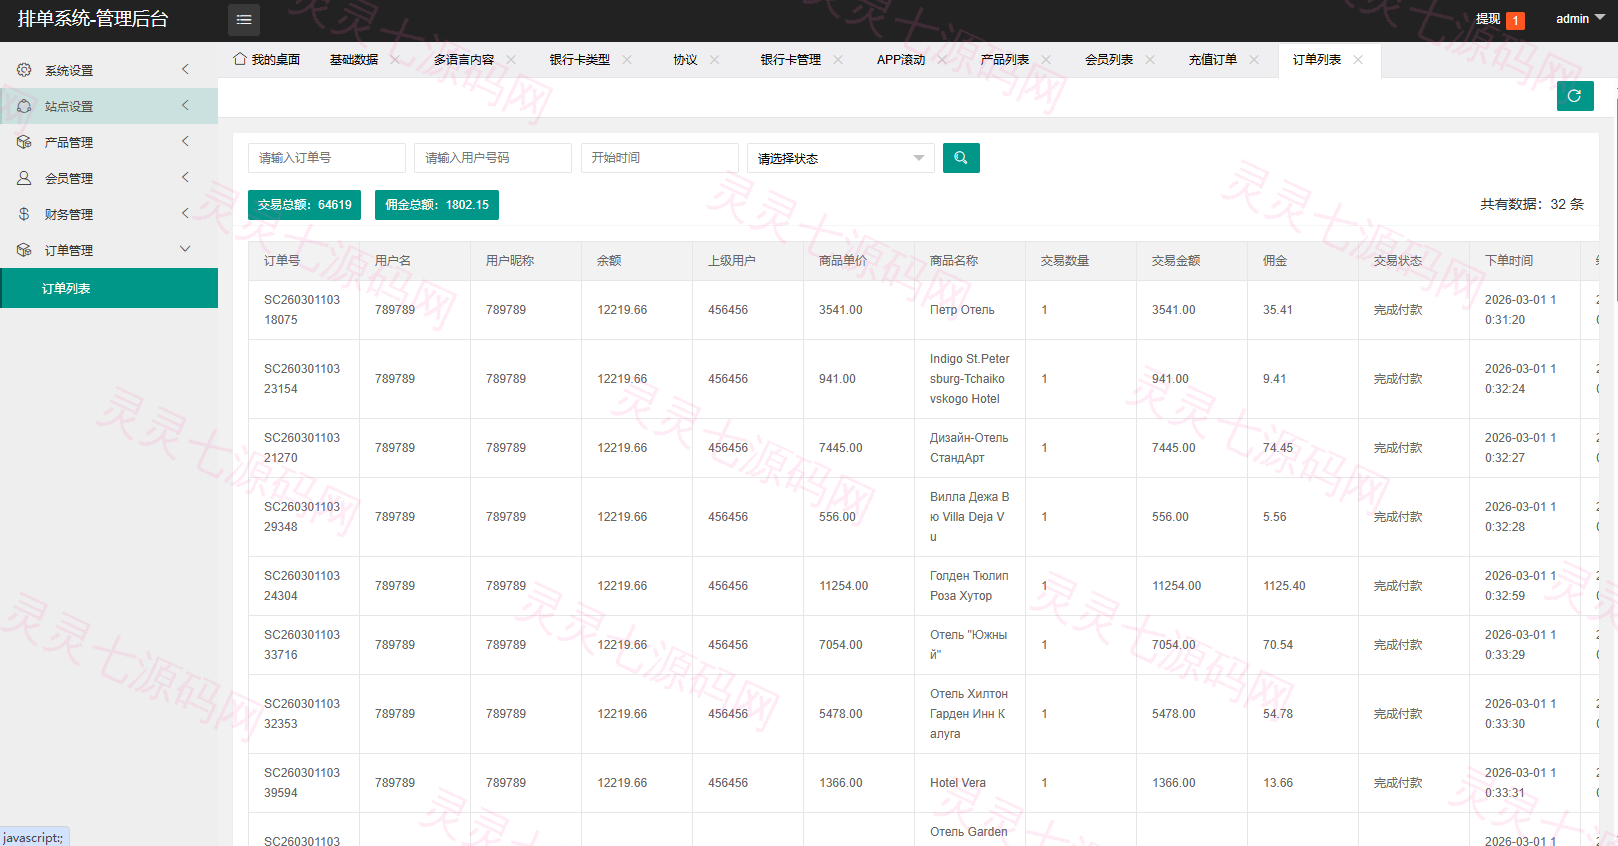Select 订单列表 in the sidebar

(x=109, y=288)
